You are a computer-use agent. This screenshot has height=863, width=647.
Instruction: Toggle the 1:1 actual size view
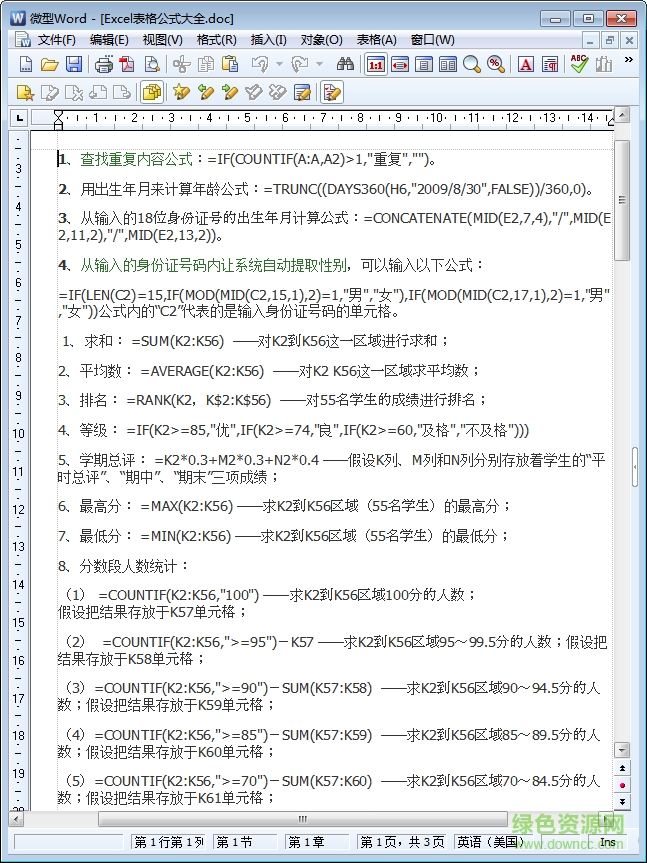[376, 64]
